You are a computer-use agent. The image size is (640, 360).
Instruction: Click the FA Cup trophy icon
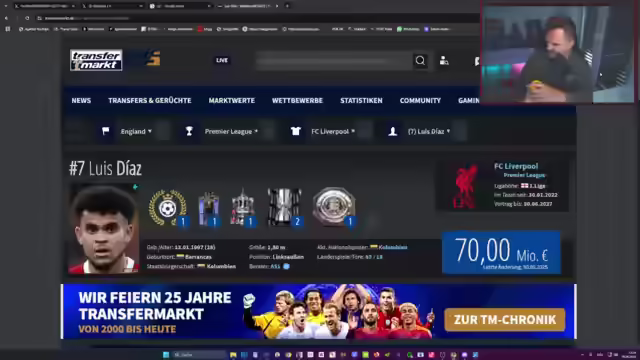[x=243, y=208]
